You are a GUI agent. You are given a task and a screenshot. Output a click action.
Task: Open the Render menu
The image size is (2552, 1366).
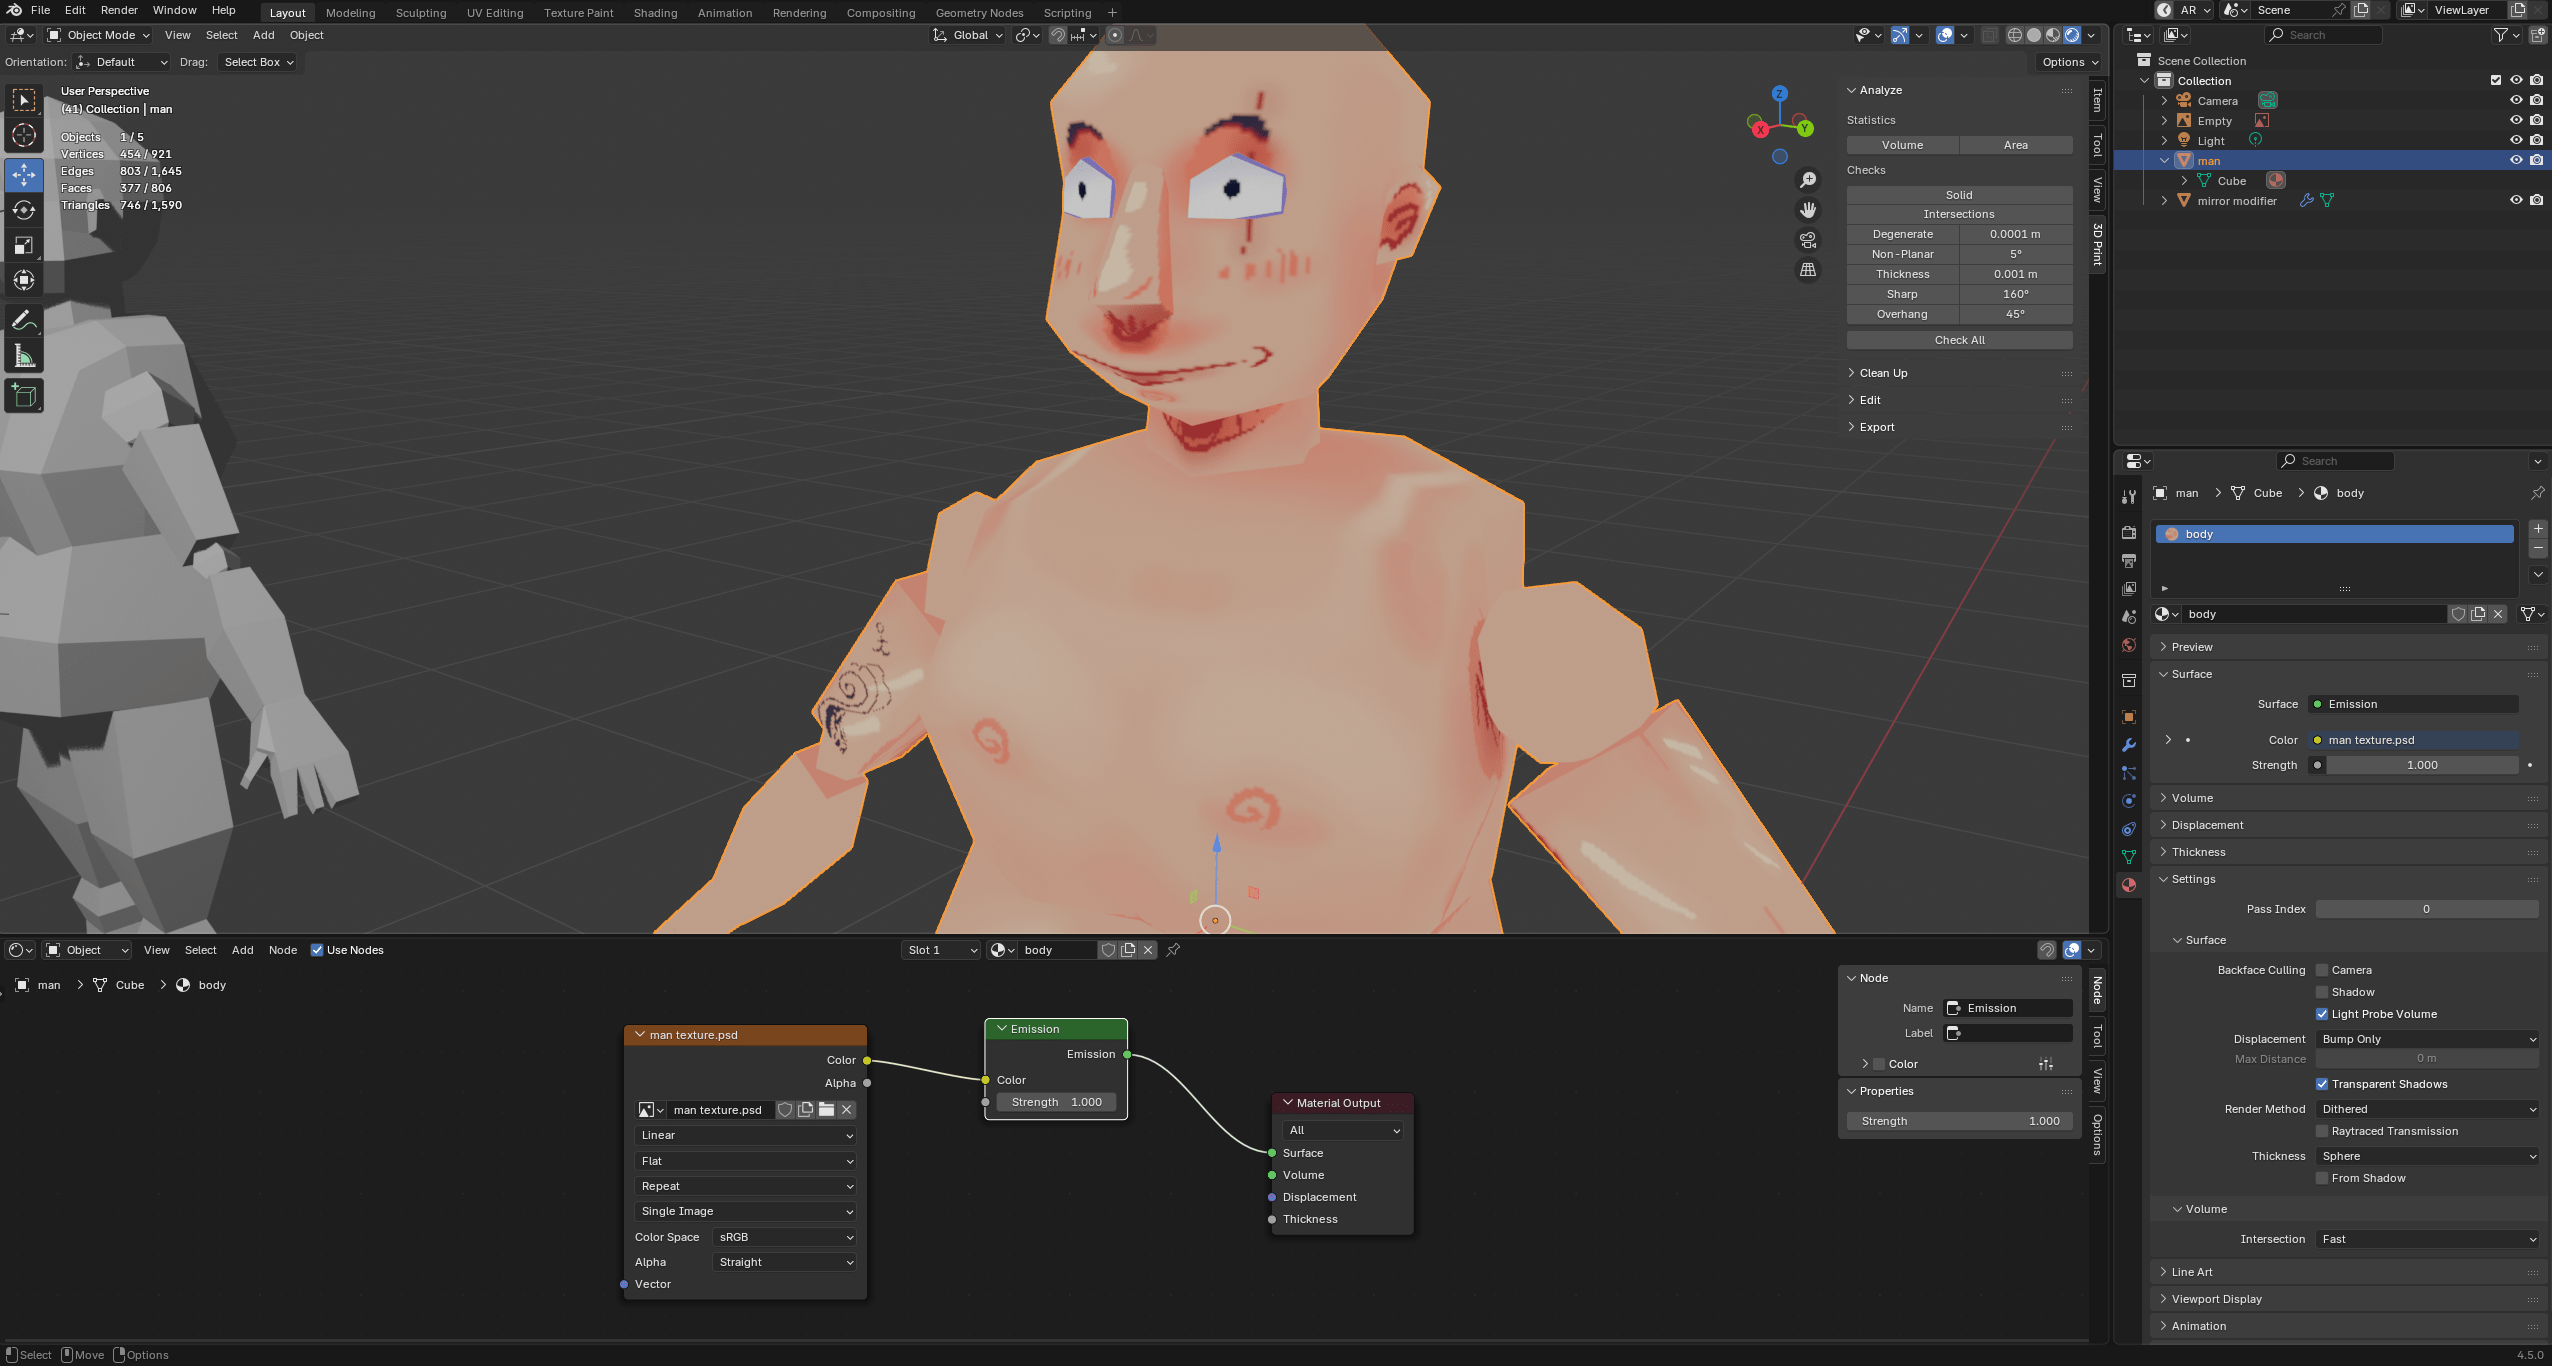(119, 10)
